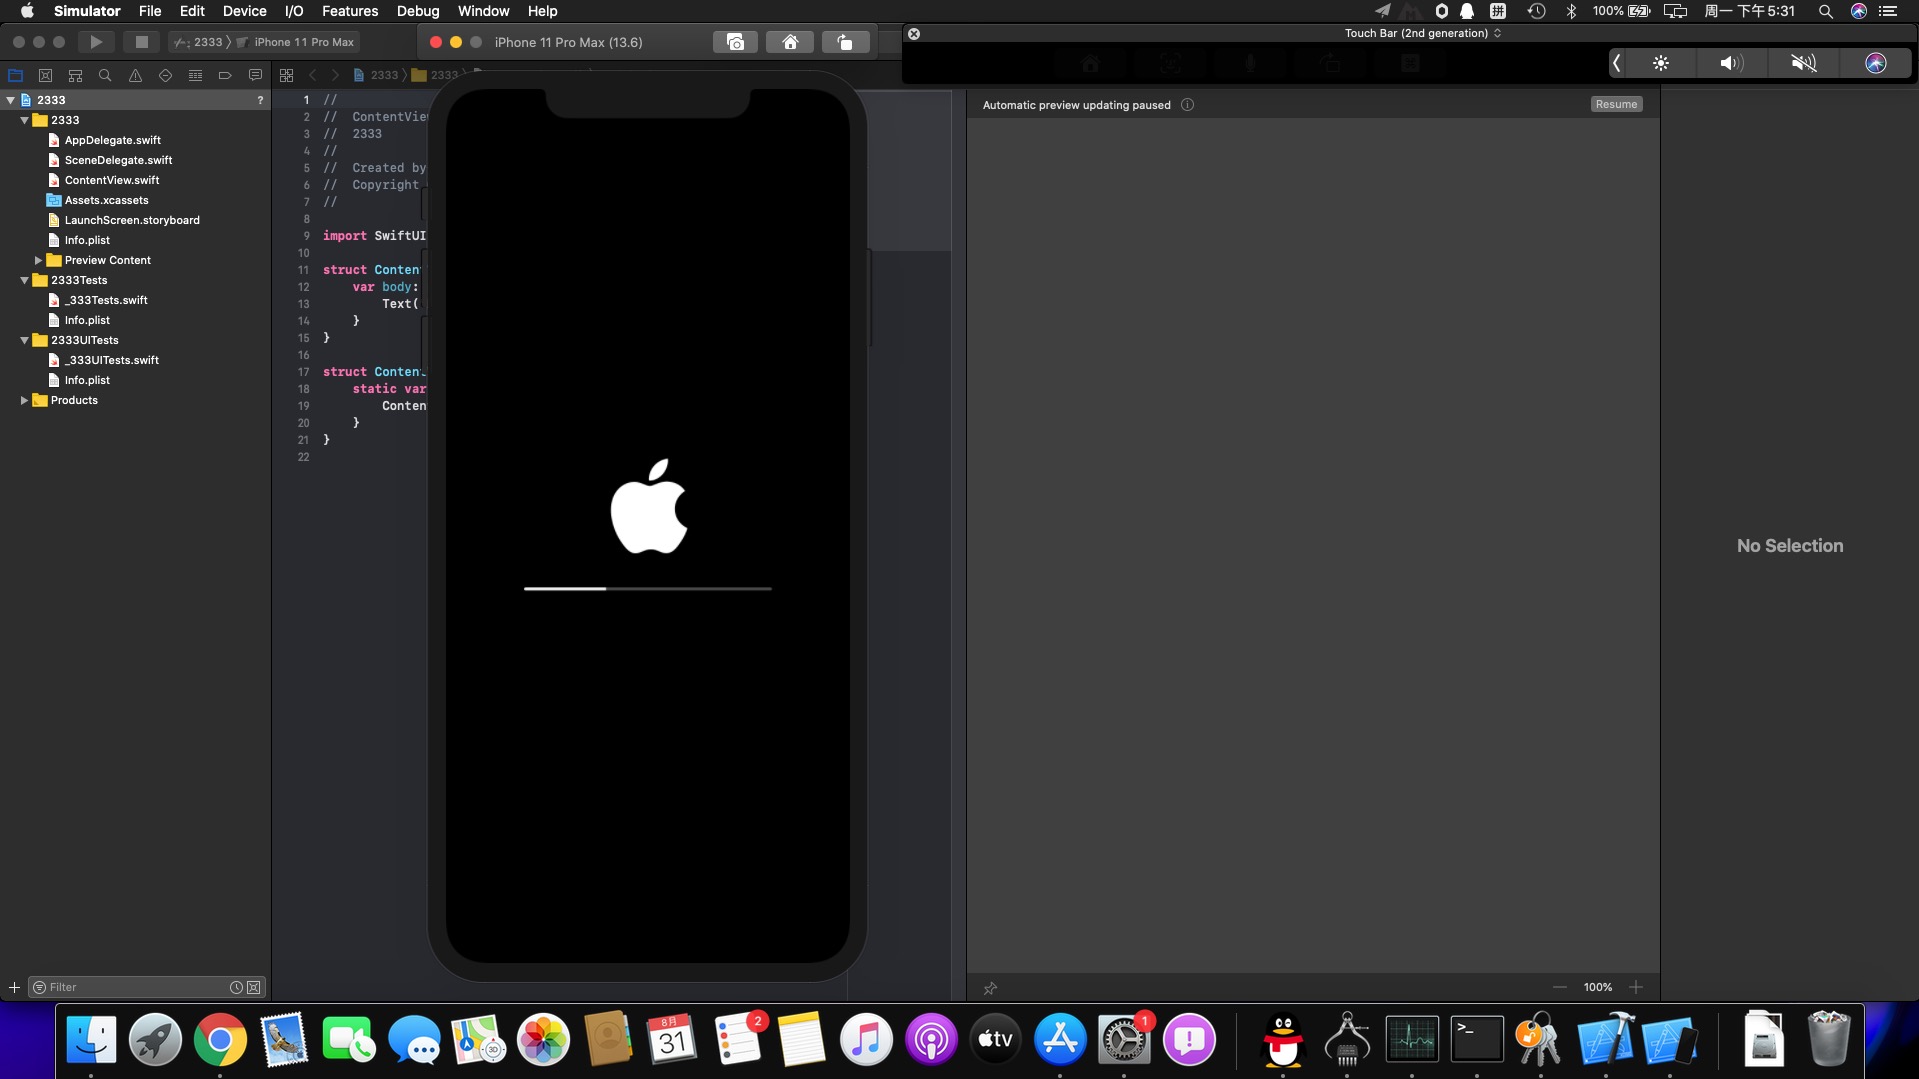The image size is (1919, 1079).
Task: Open Spotlight search in menu bar
Action: tap(1825, 11)
